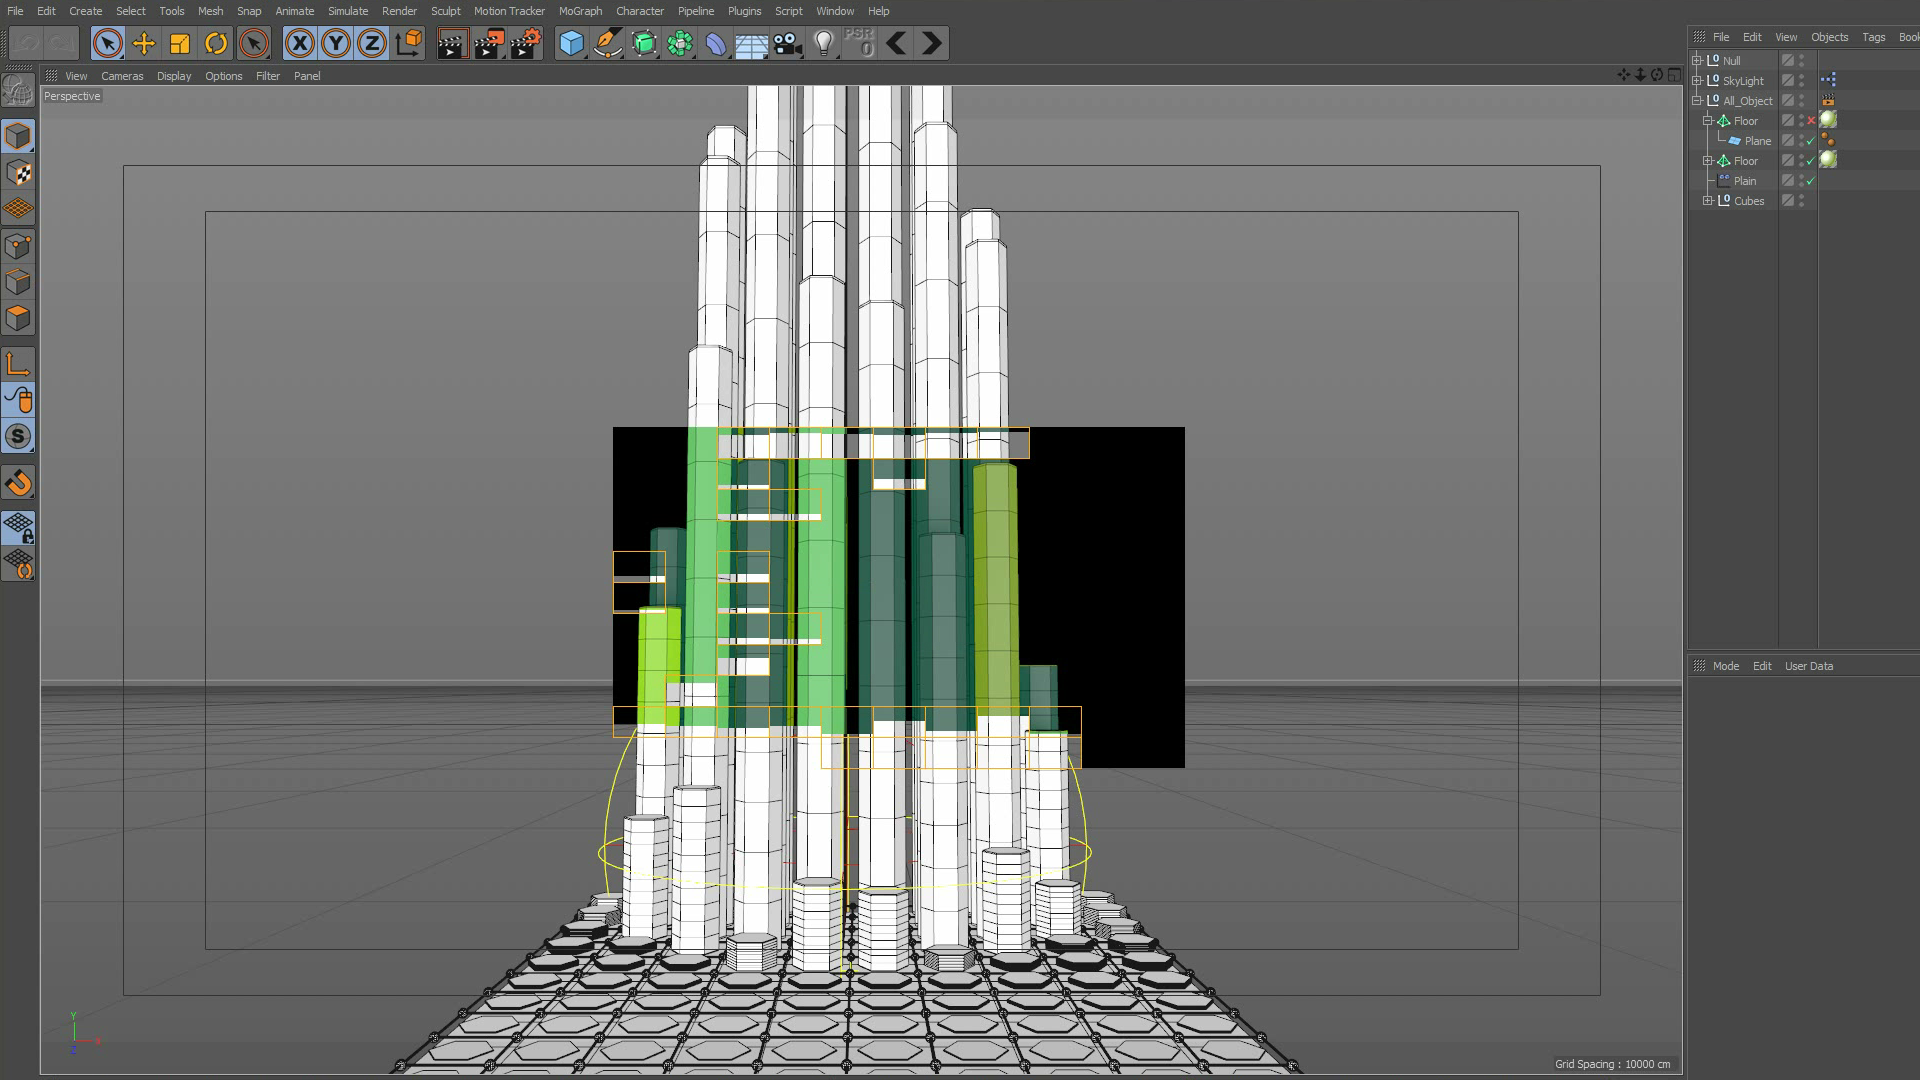Click User Data in attribute manager
Image resolution: width=1920 pixels, height=1080 pixels.
pyautogui.click(x=1808, y=666)
